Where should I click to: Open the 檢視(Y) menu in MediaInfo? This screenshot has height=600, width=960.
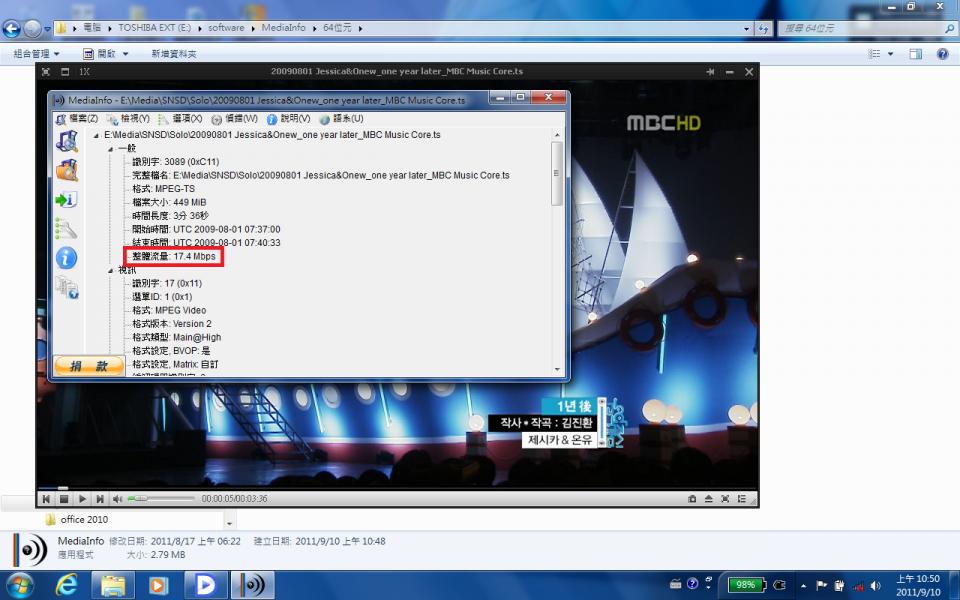129,118
